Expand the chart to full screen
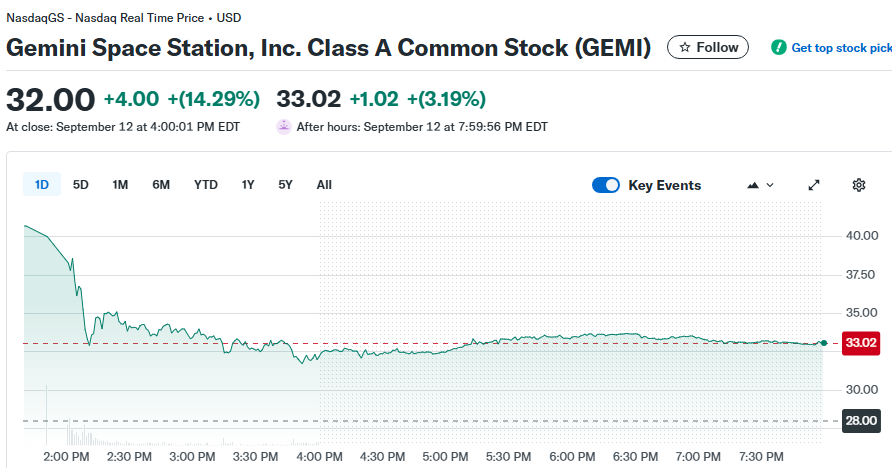The image size is (892, 468). tap(814, 185)
